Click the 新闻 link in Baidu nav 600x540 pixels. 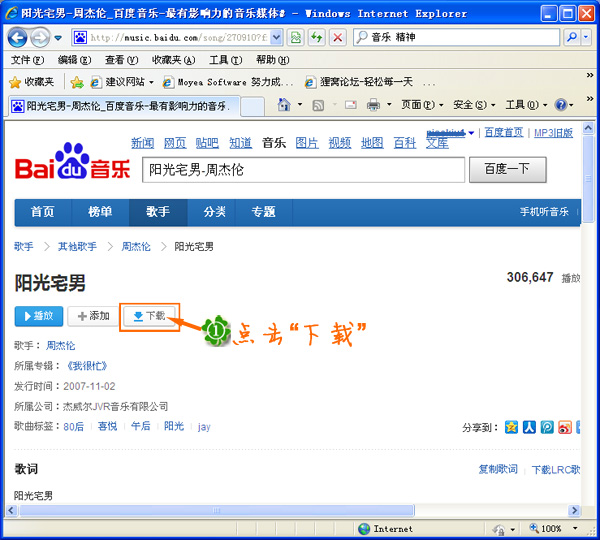click(142, 143)
